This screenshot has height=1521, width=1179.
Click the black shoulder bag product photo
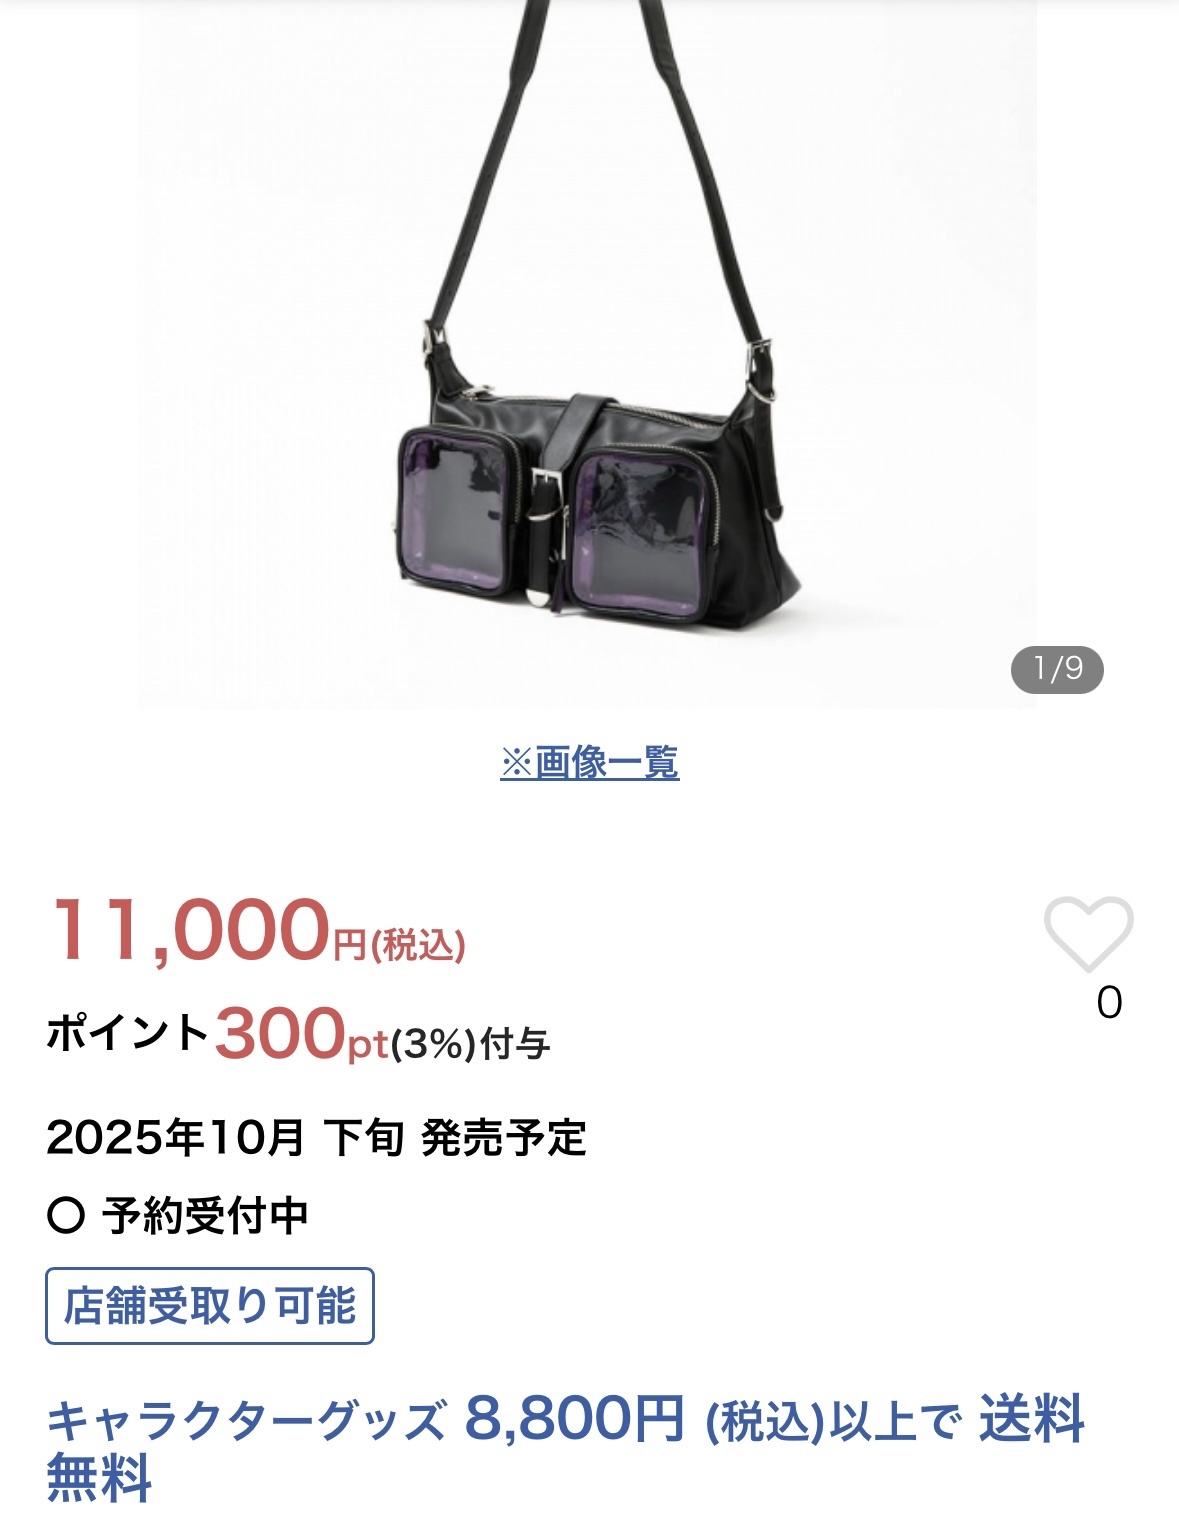pyautogui.click(x=587, y=354)
